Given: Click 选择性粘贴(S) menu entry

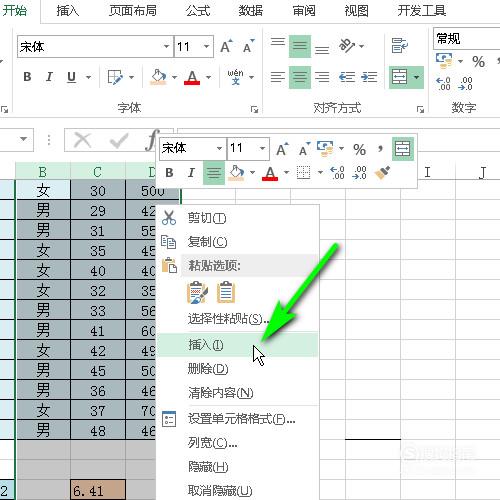Looking at the screenshot, I should pos(237,319).
